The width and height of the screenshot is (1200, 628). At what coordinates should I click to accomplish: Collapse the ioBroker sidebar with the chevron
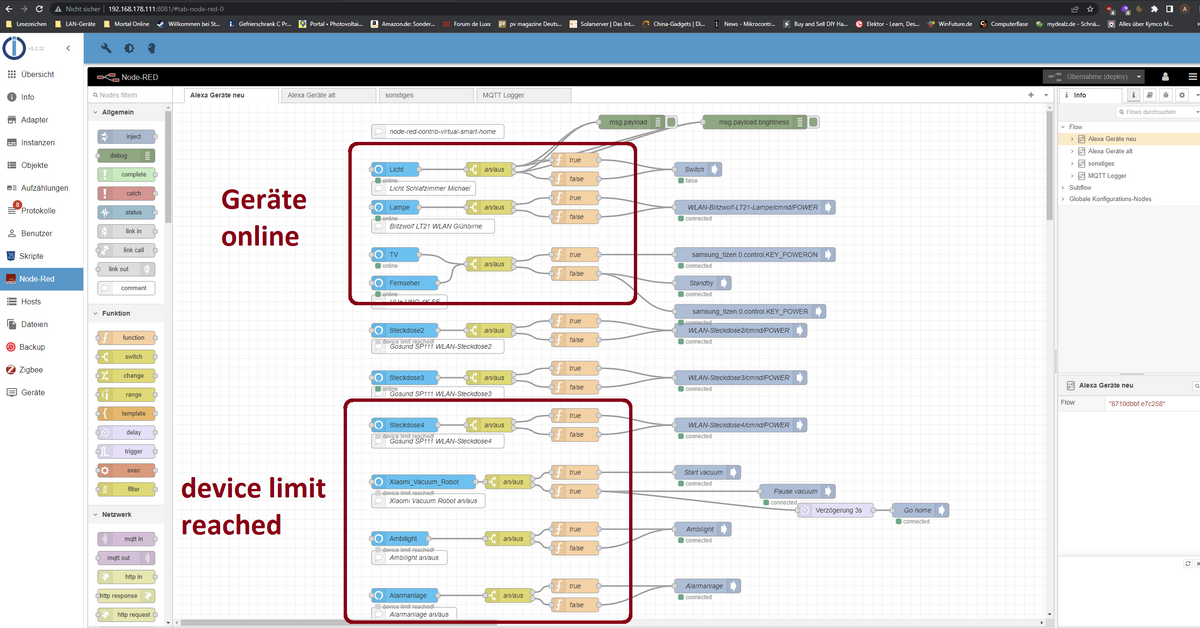(x=68, y=47)
